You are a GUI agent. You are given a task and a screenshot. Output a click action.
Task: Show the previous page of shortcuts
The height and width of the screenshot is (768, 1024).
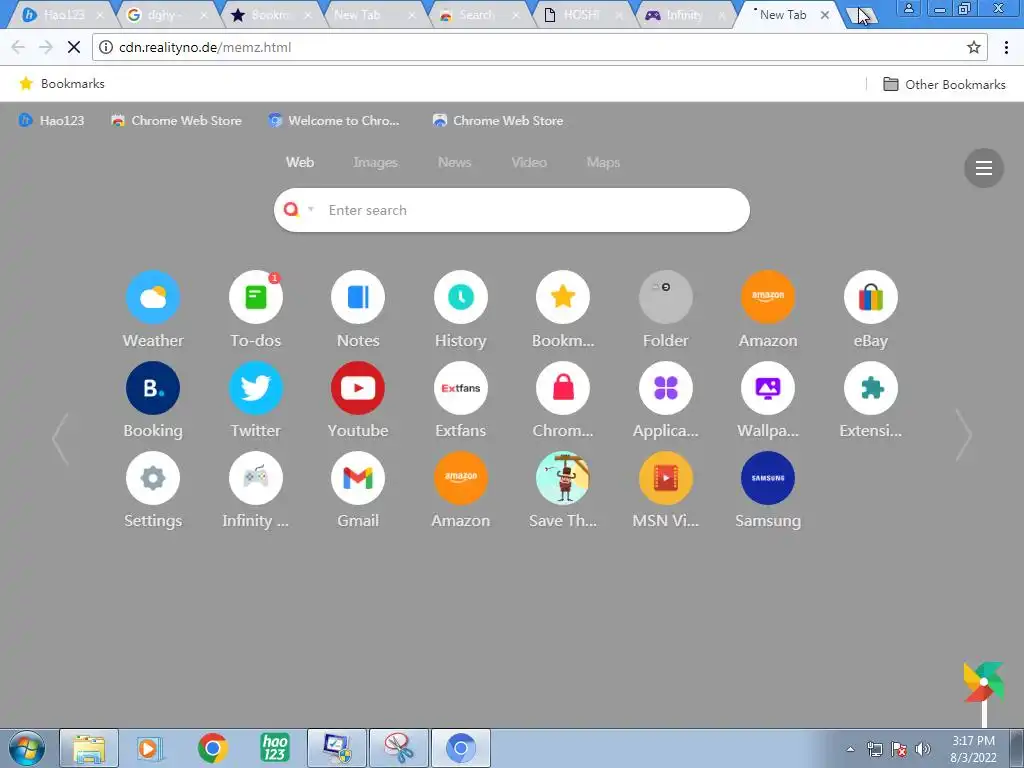tap(60, 438)
